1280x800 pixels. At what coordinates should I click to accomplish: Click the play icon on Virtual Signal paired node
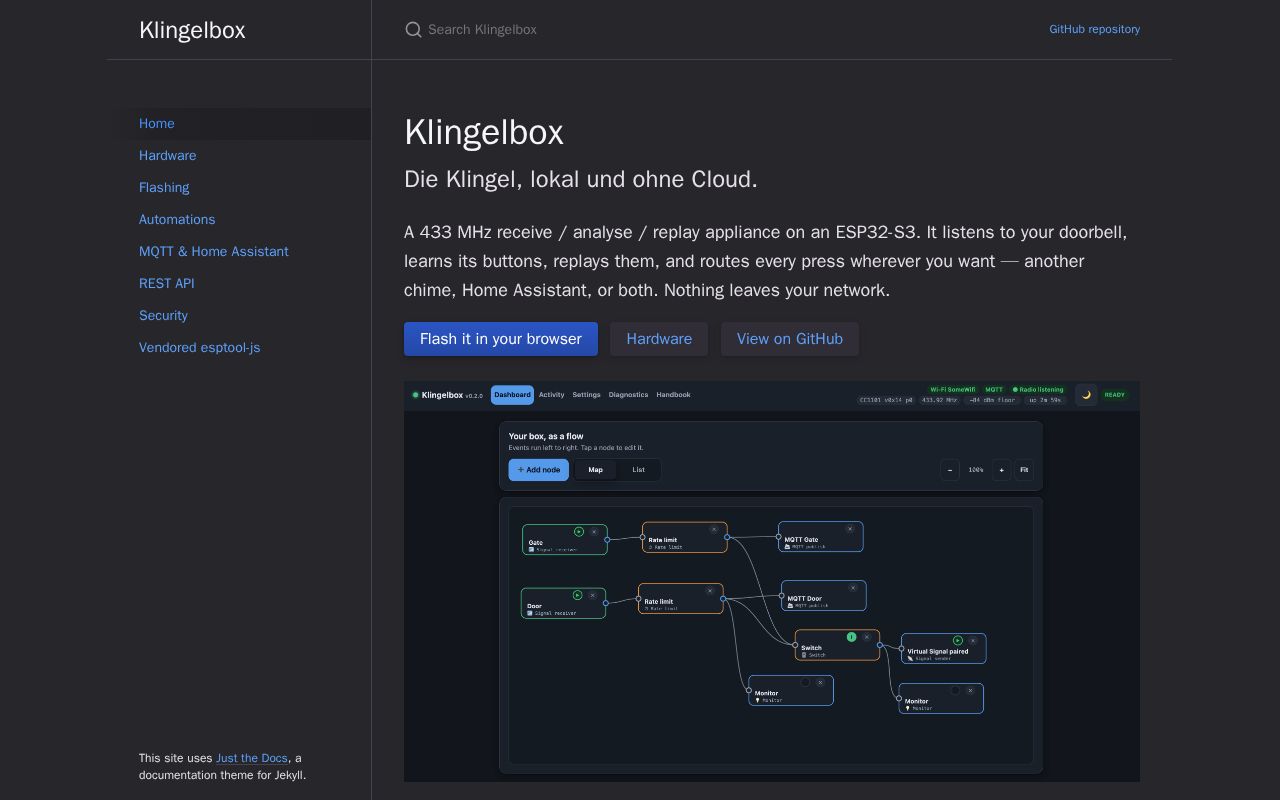click(x=958, y=641)
